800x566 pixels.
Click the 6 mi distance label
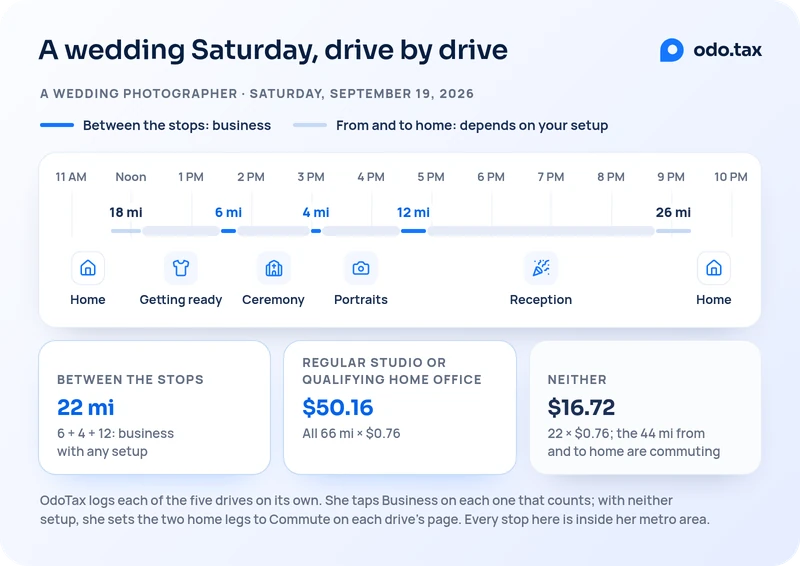click(x=229, y=212)
